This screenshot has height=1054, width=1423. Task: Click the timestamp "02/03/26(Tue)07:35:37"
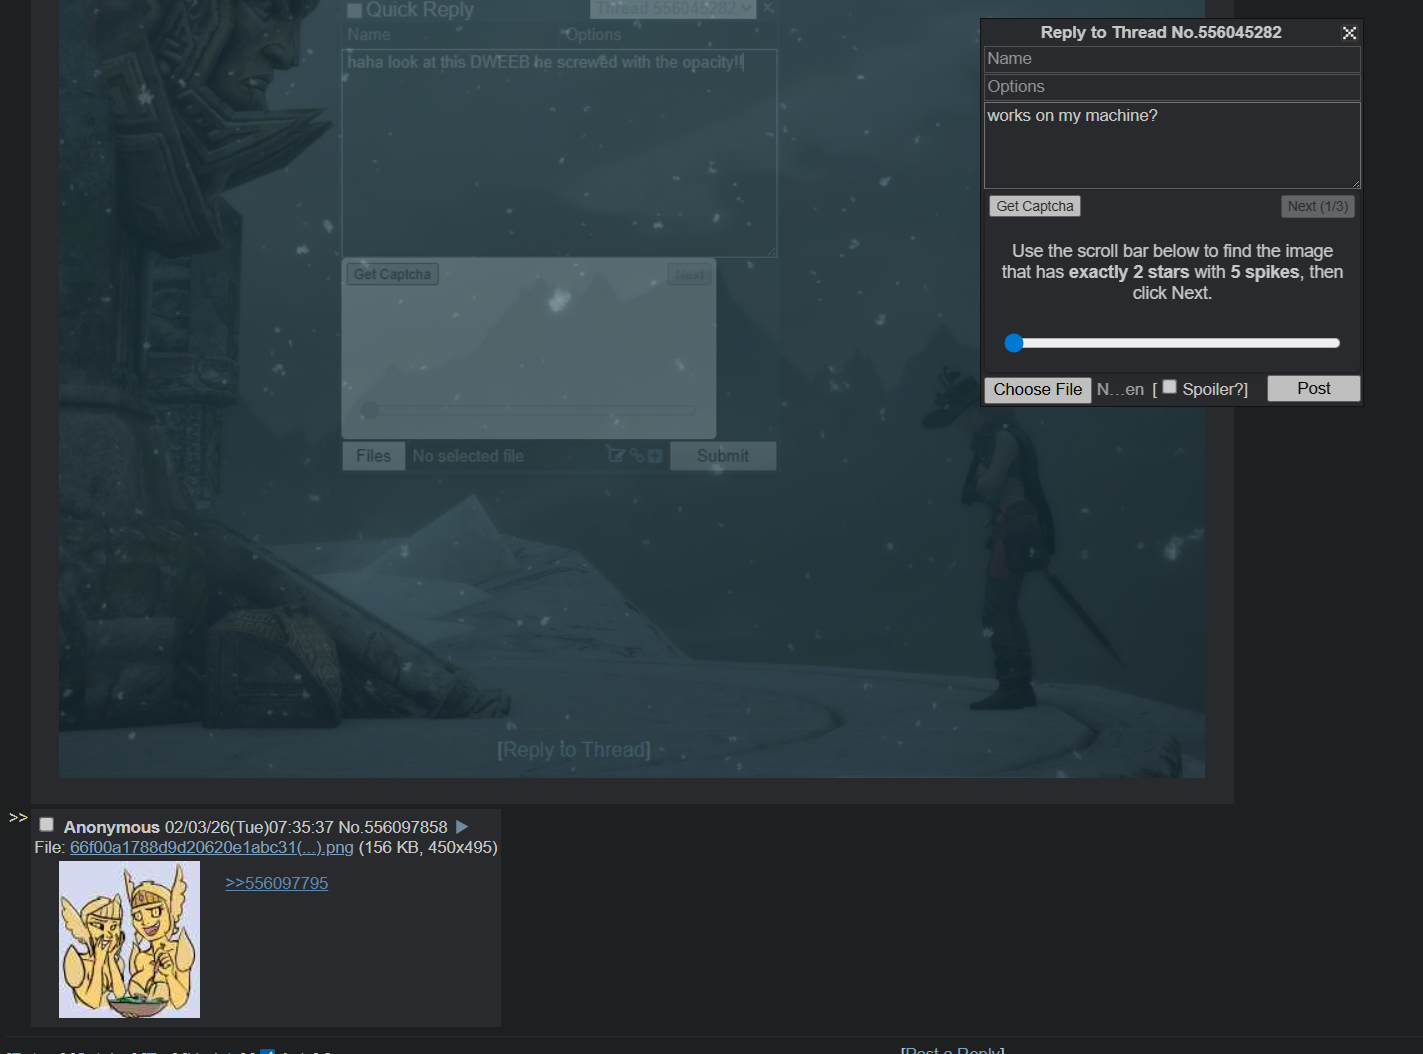[x=249, y=827]
